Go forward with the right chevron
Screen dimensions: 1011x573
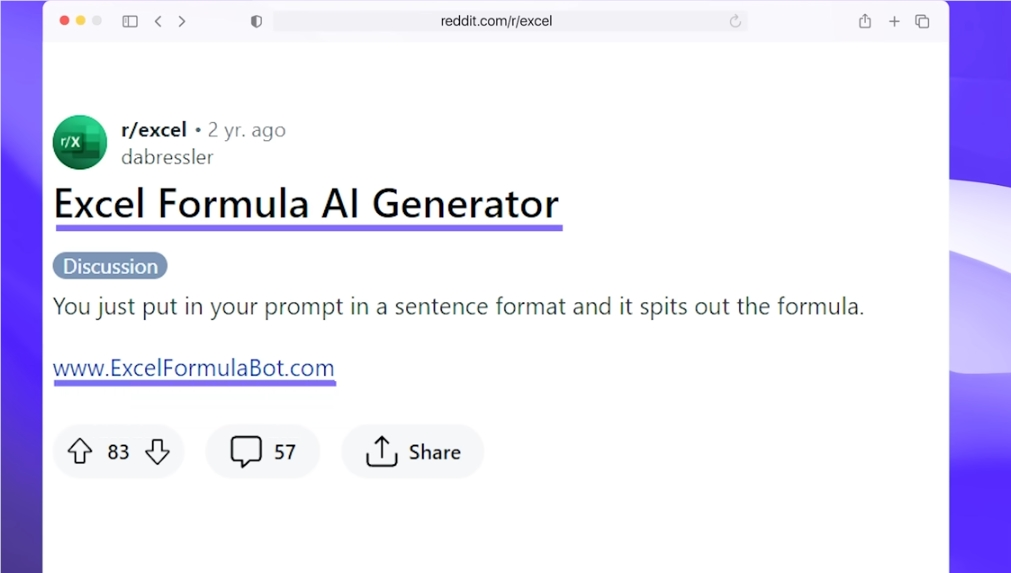point(182,21)
